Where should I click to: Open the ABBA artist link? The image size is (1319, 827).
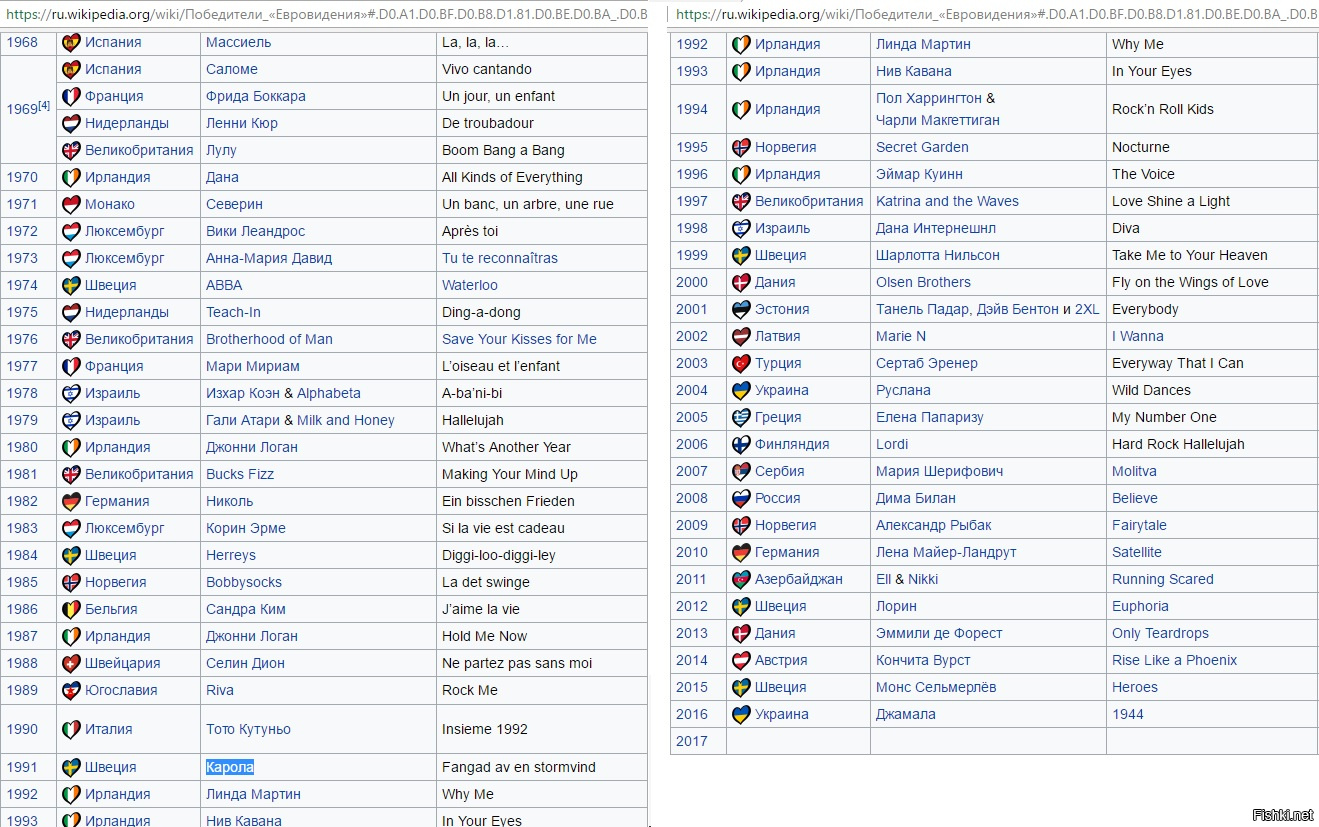click(224, 286)
